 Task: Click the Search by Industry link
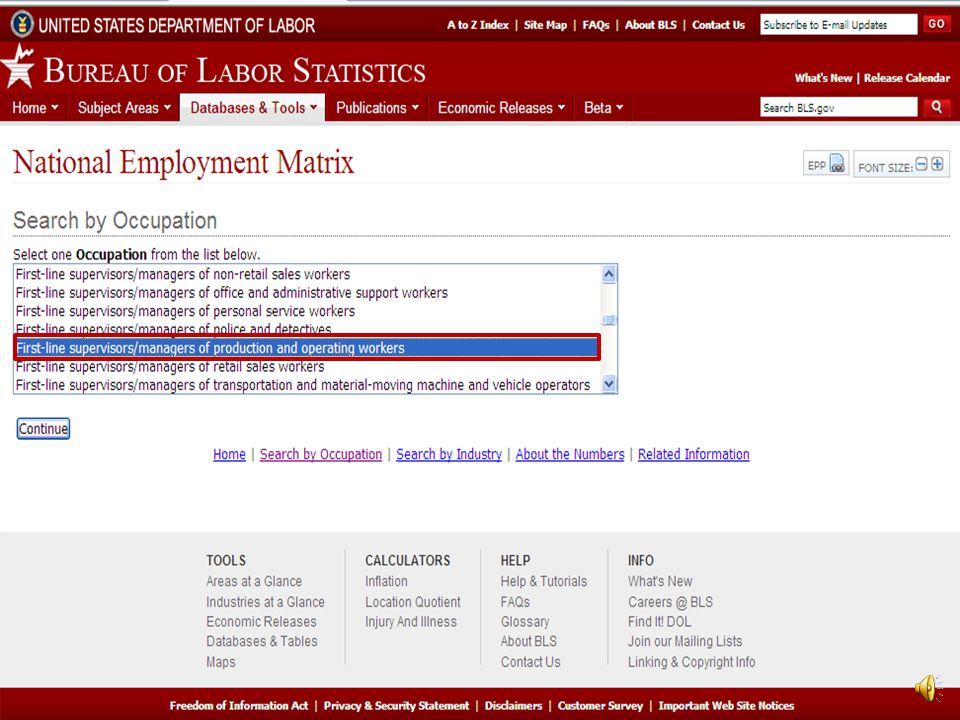pyautogui.click(x=449, y=454)
